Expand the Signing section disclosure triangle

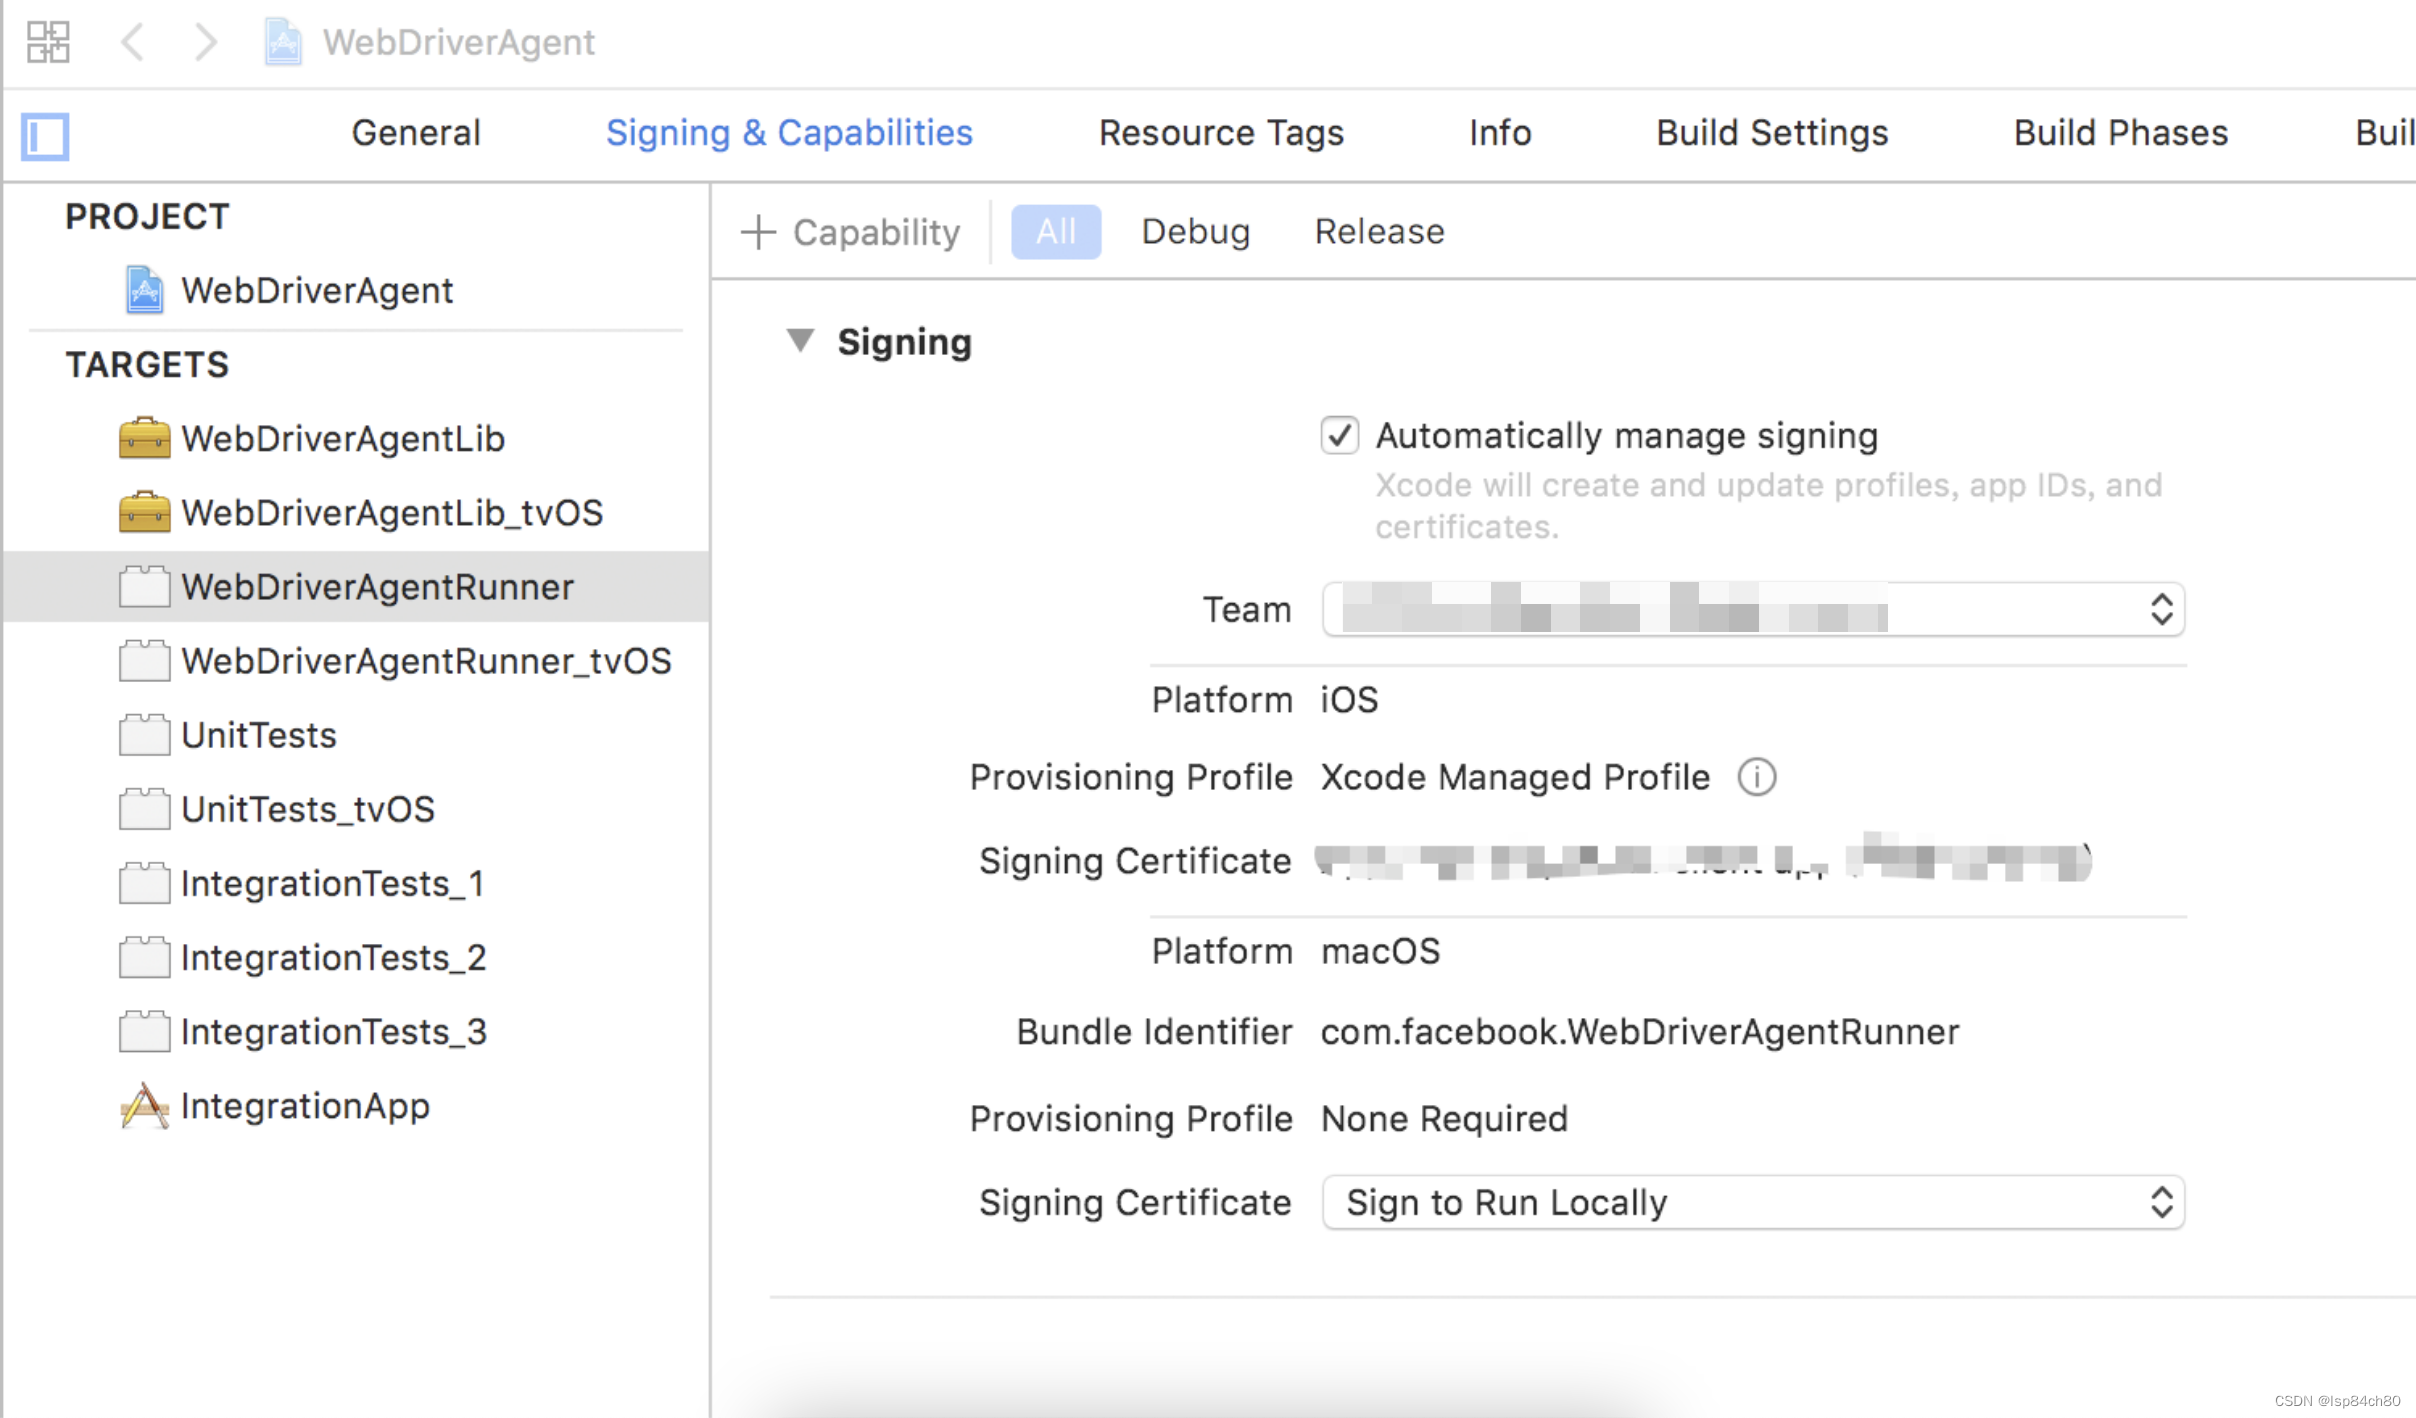click(x=805, y=341)
